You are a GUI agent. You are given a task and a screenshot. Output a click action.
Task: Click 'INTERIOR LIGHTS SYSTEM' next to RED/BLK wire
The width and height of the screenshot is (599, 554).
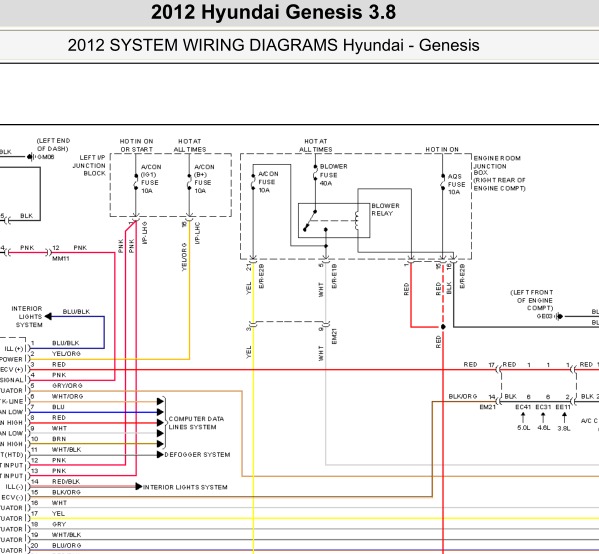tap(185, 487)
